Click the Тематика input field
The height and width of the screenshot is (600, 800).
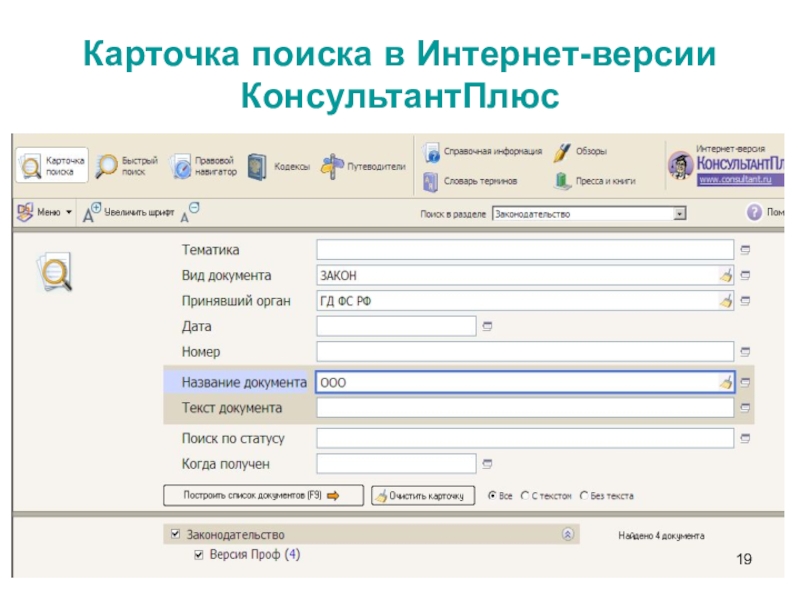[x=525, y=250]
